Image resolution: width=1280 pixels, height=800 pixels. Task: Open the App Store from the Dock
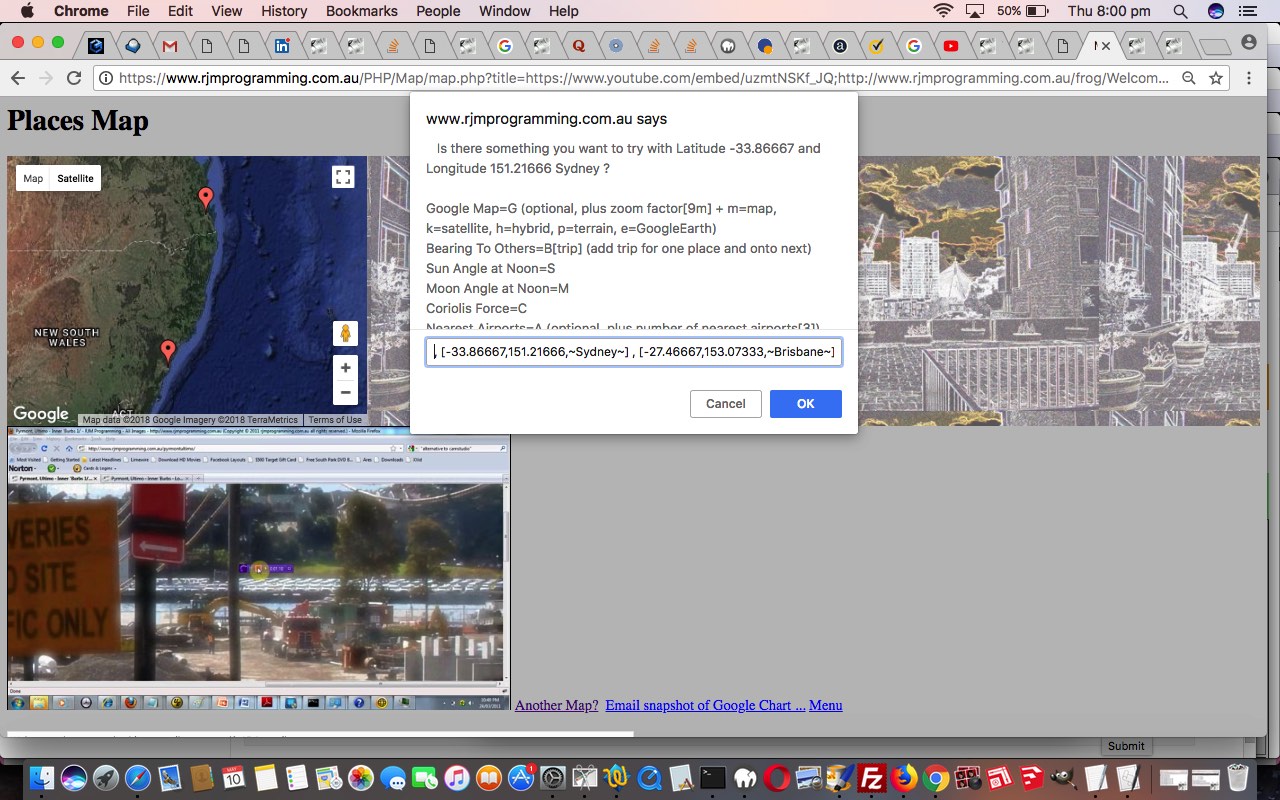[x=521, y=778]
